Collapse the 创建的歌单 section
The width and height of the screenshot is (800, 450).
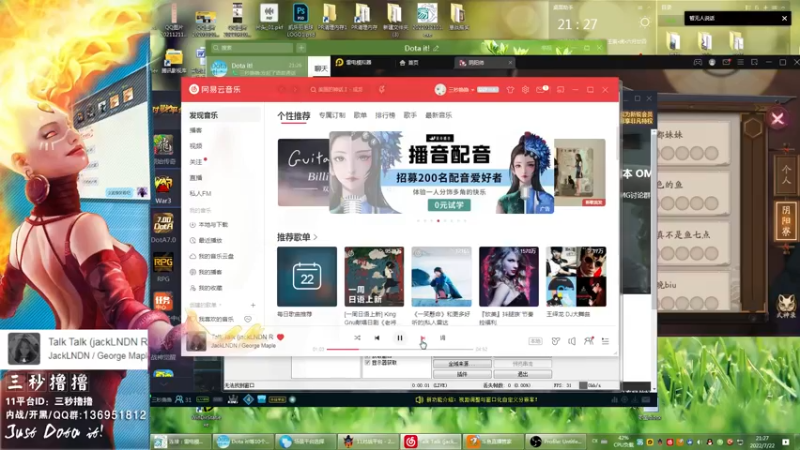(206, 305)
